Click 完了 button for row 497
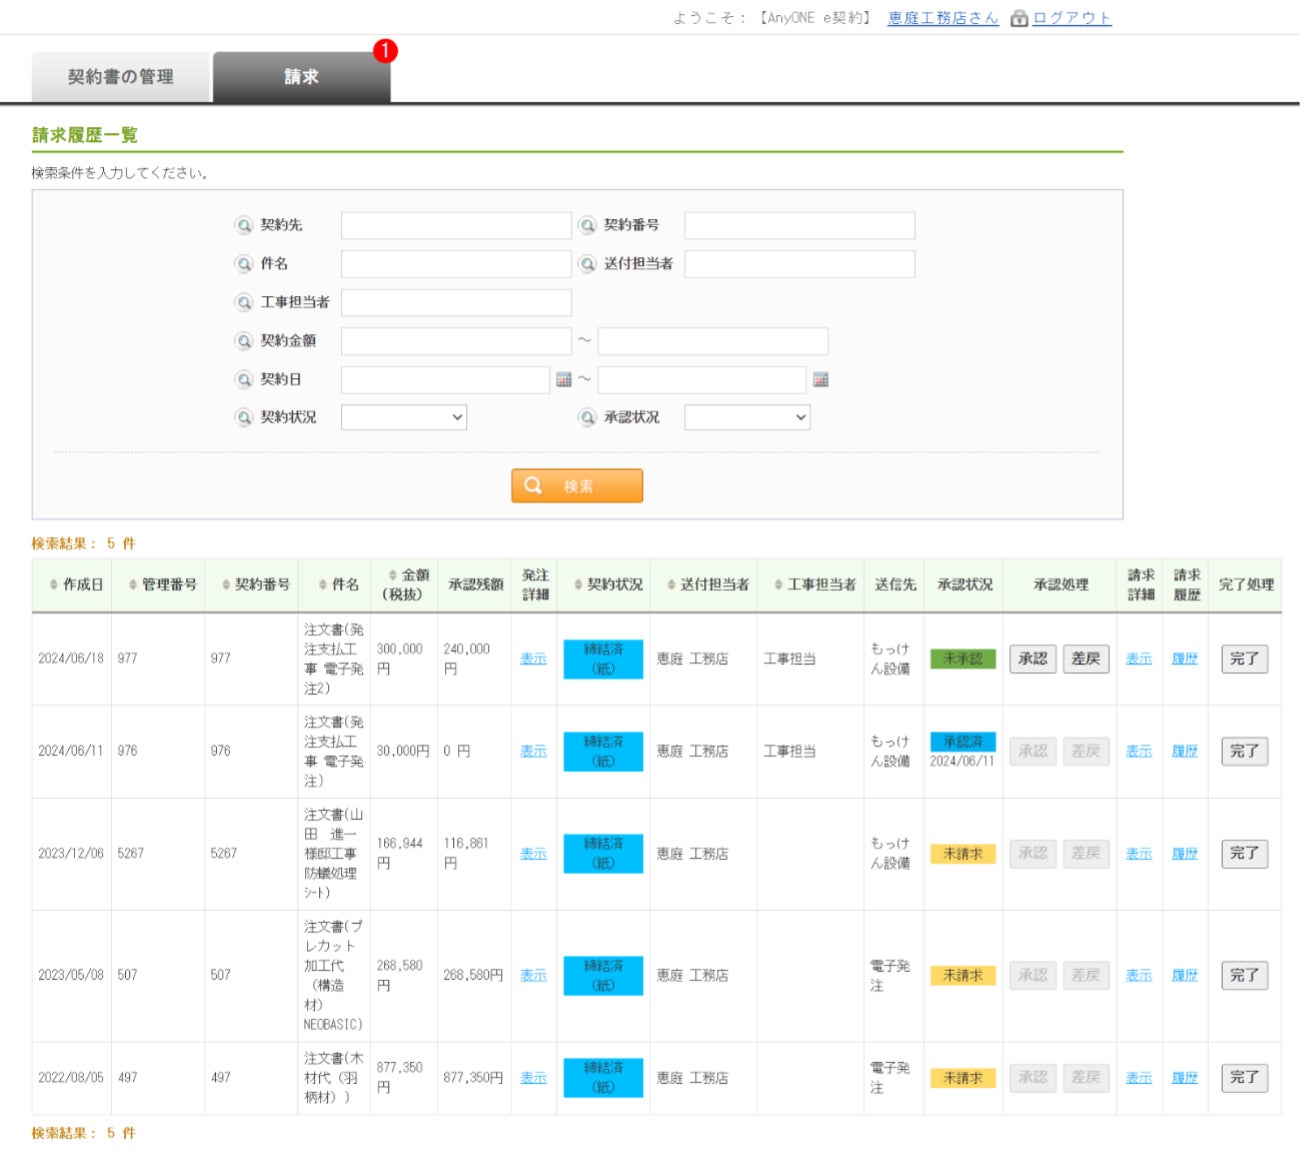Image resolution: width=1304 pixels, height=1164 pixels. 1245,1078
